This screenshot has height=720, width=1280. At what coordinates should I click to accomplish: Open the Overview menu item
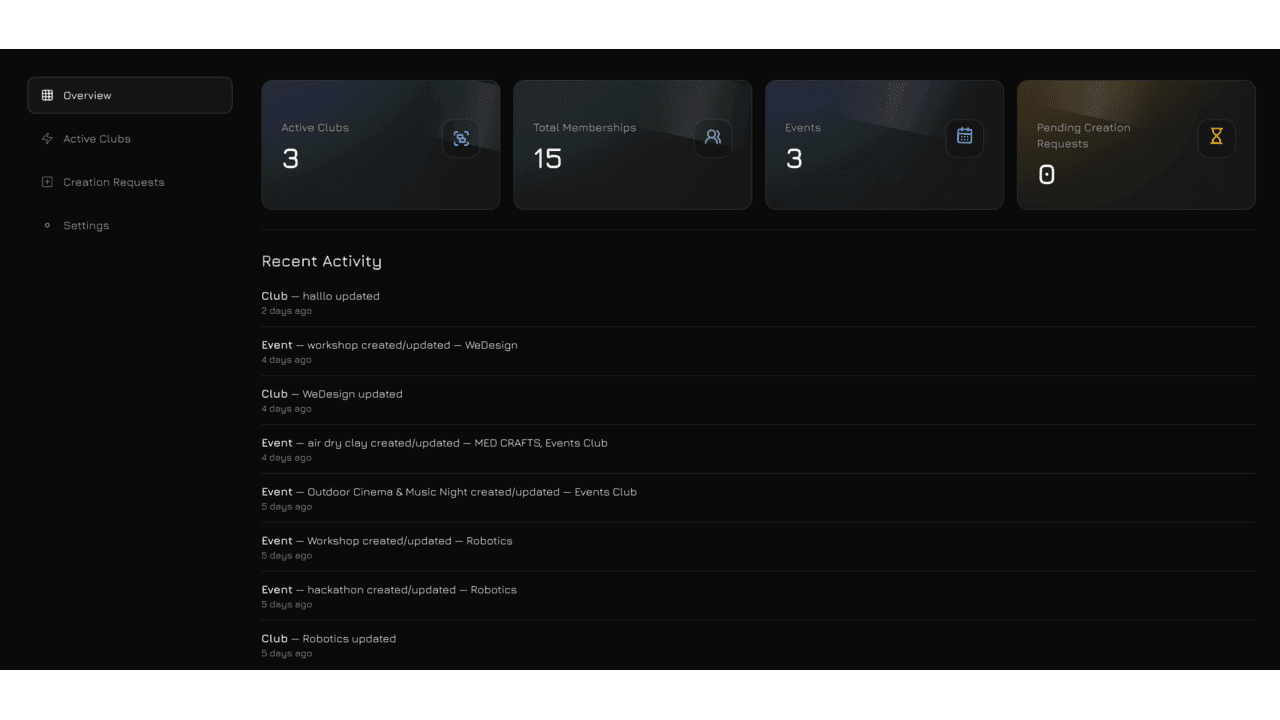[88, 96]
